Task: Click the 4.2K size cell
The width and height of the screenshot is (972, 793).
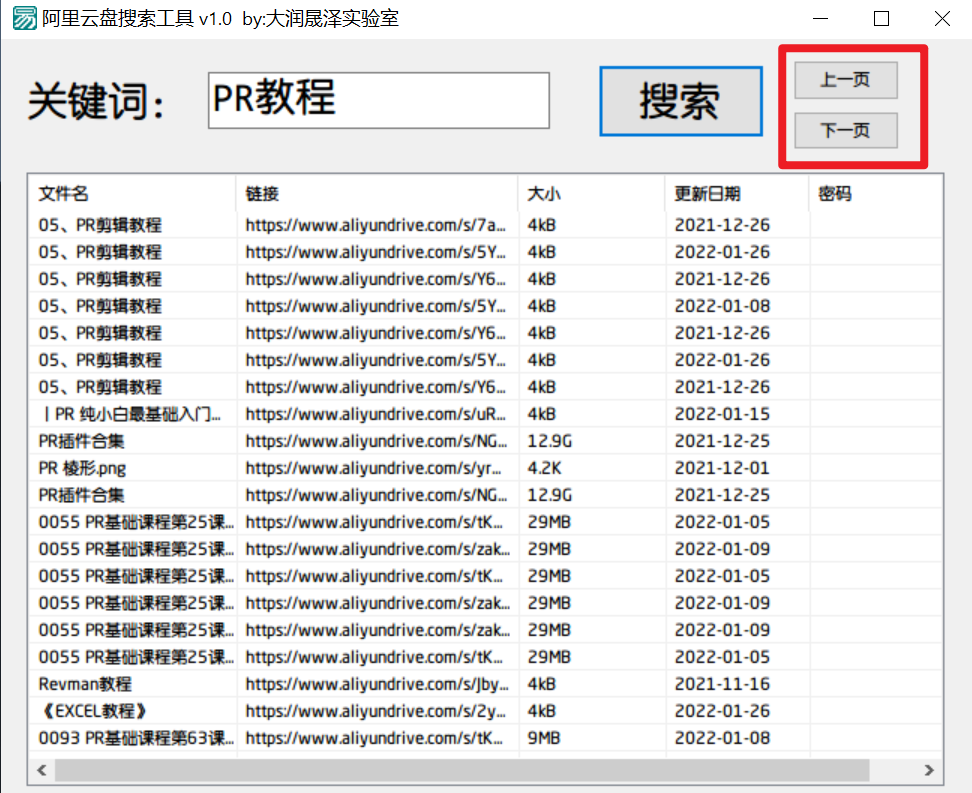Action: [544, 468]
